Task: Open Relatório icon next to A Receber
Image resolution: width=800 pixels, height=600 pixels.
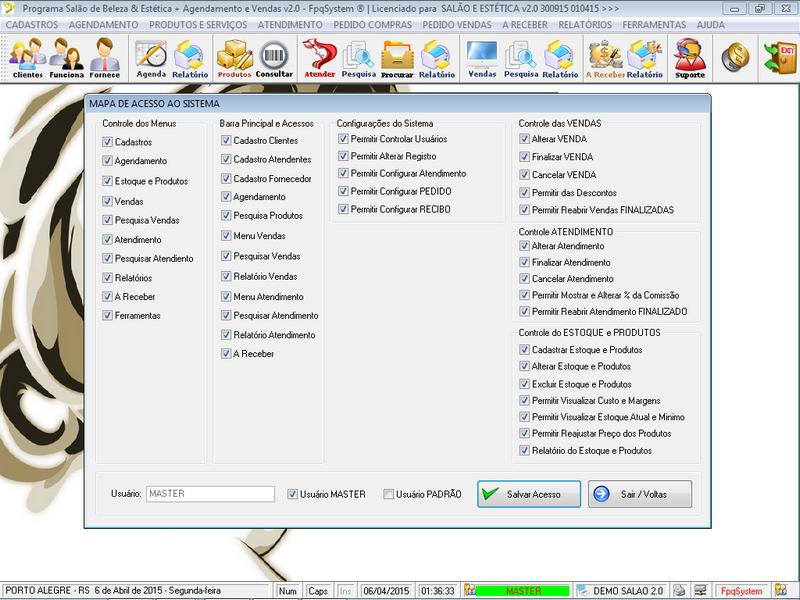Action: pos(644,58)
